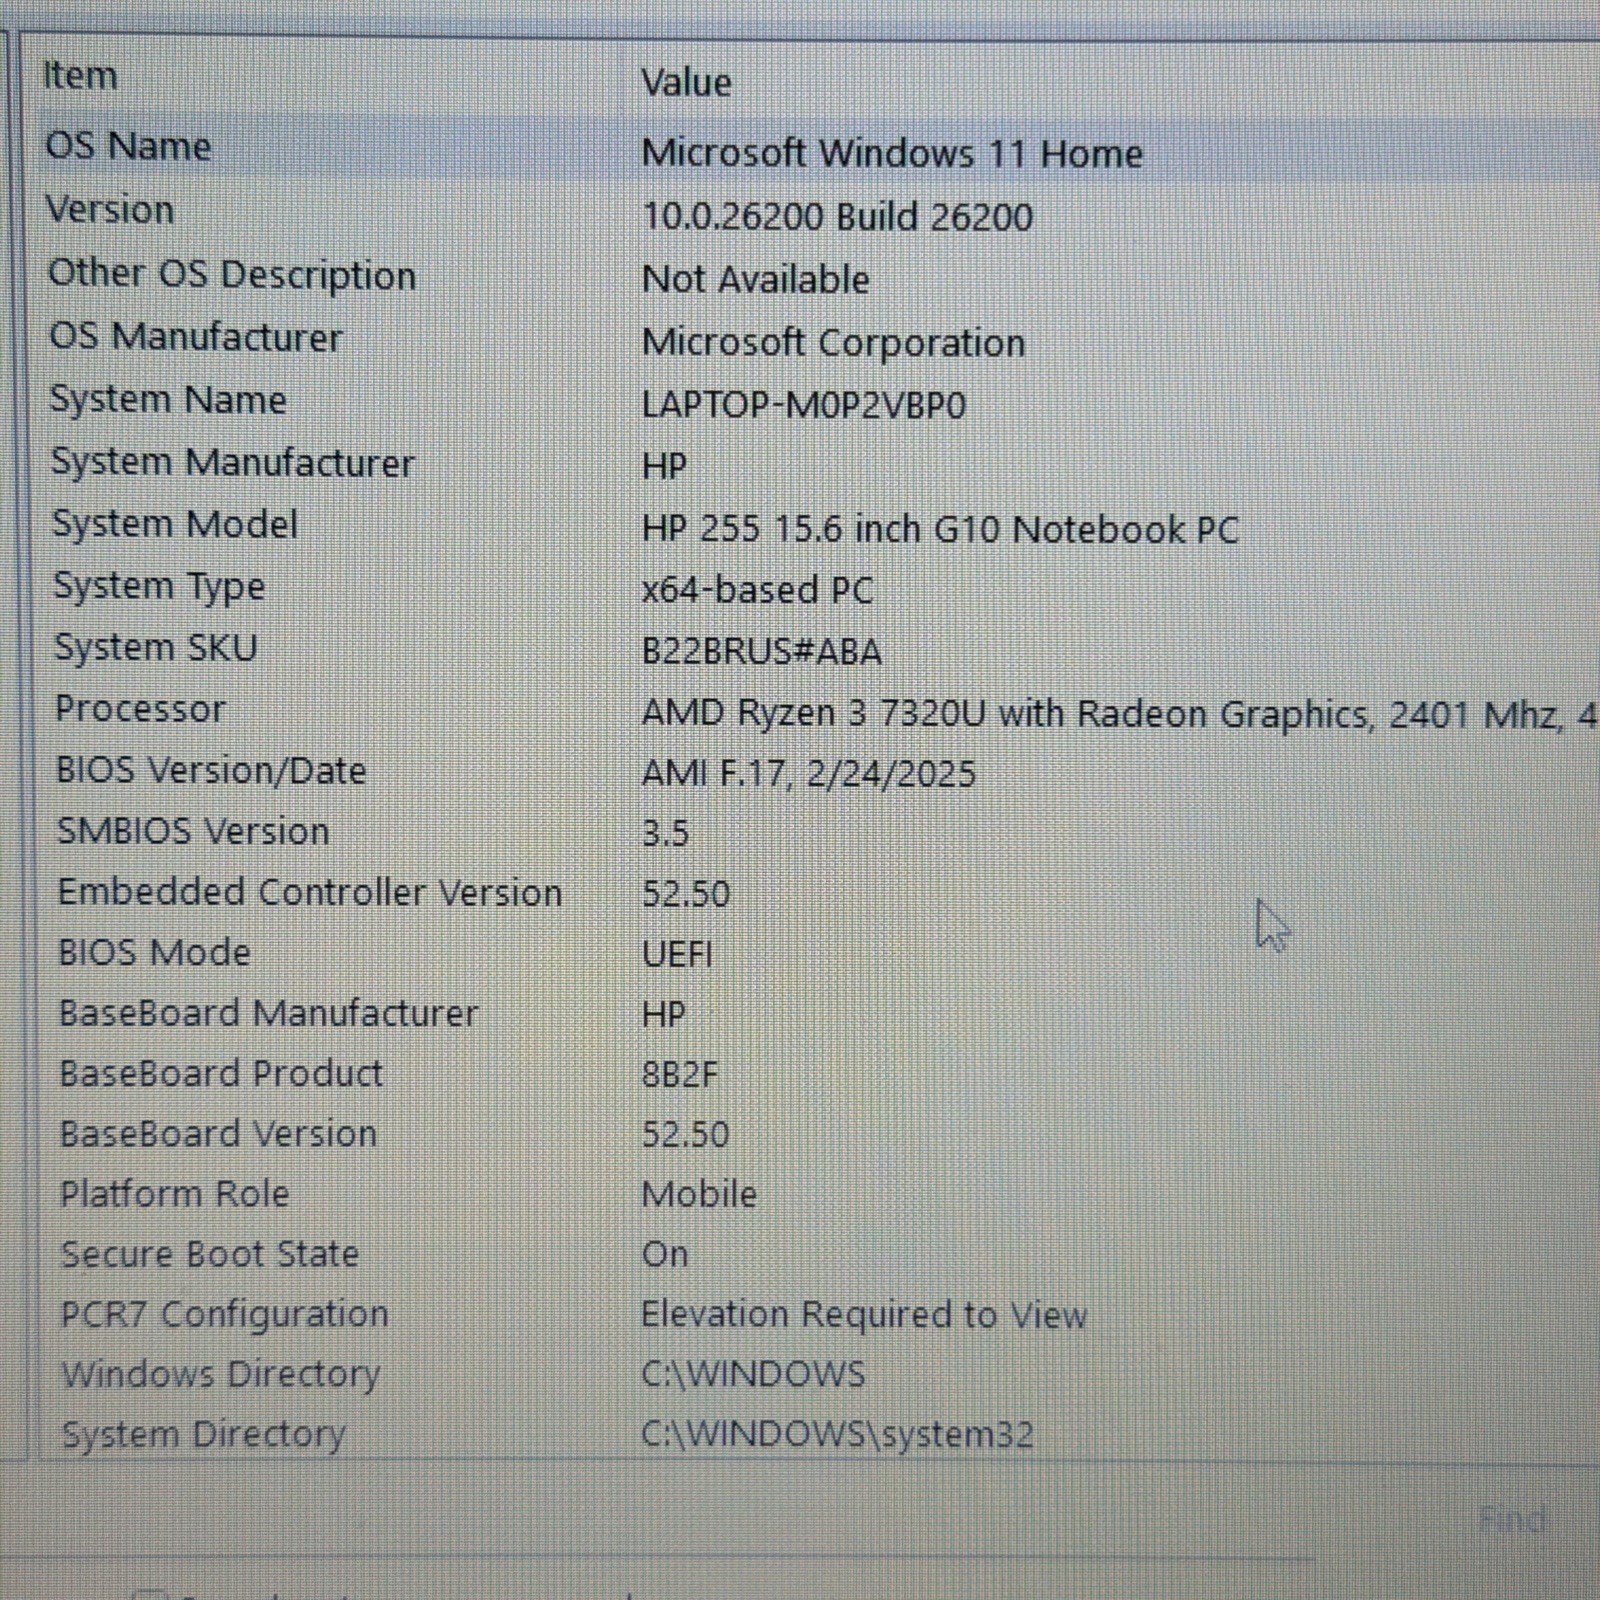Select Secure Boot State label
Image resolution: width=1600 pixels, height=1600 pixels.
[210, 1253]
